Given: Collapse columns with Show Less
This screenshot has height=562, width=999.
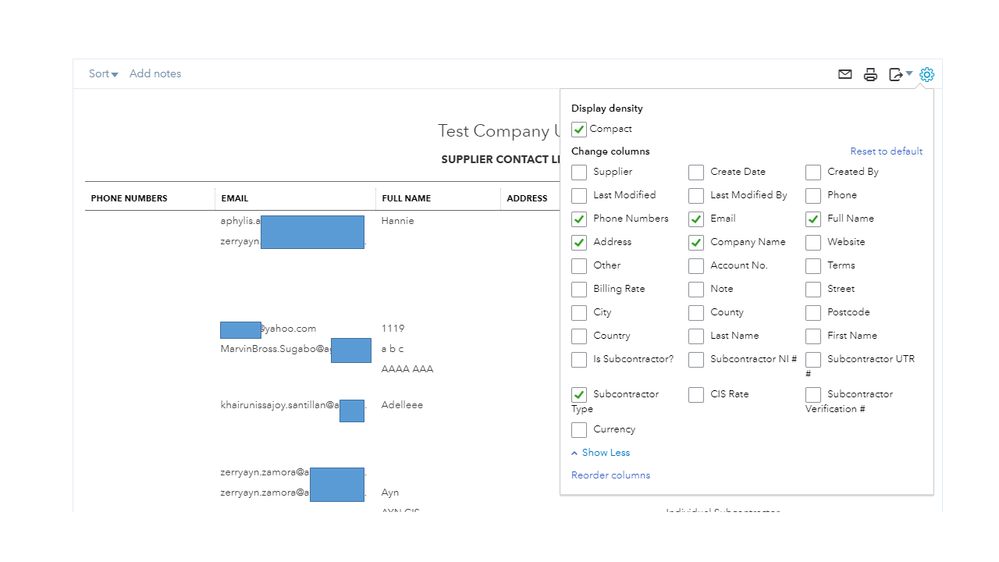Looking at the screenshot, I should 601,453.
